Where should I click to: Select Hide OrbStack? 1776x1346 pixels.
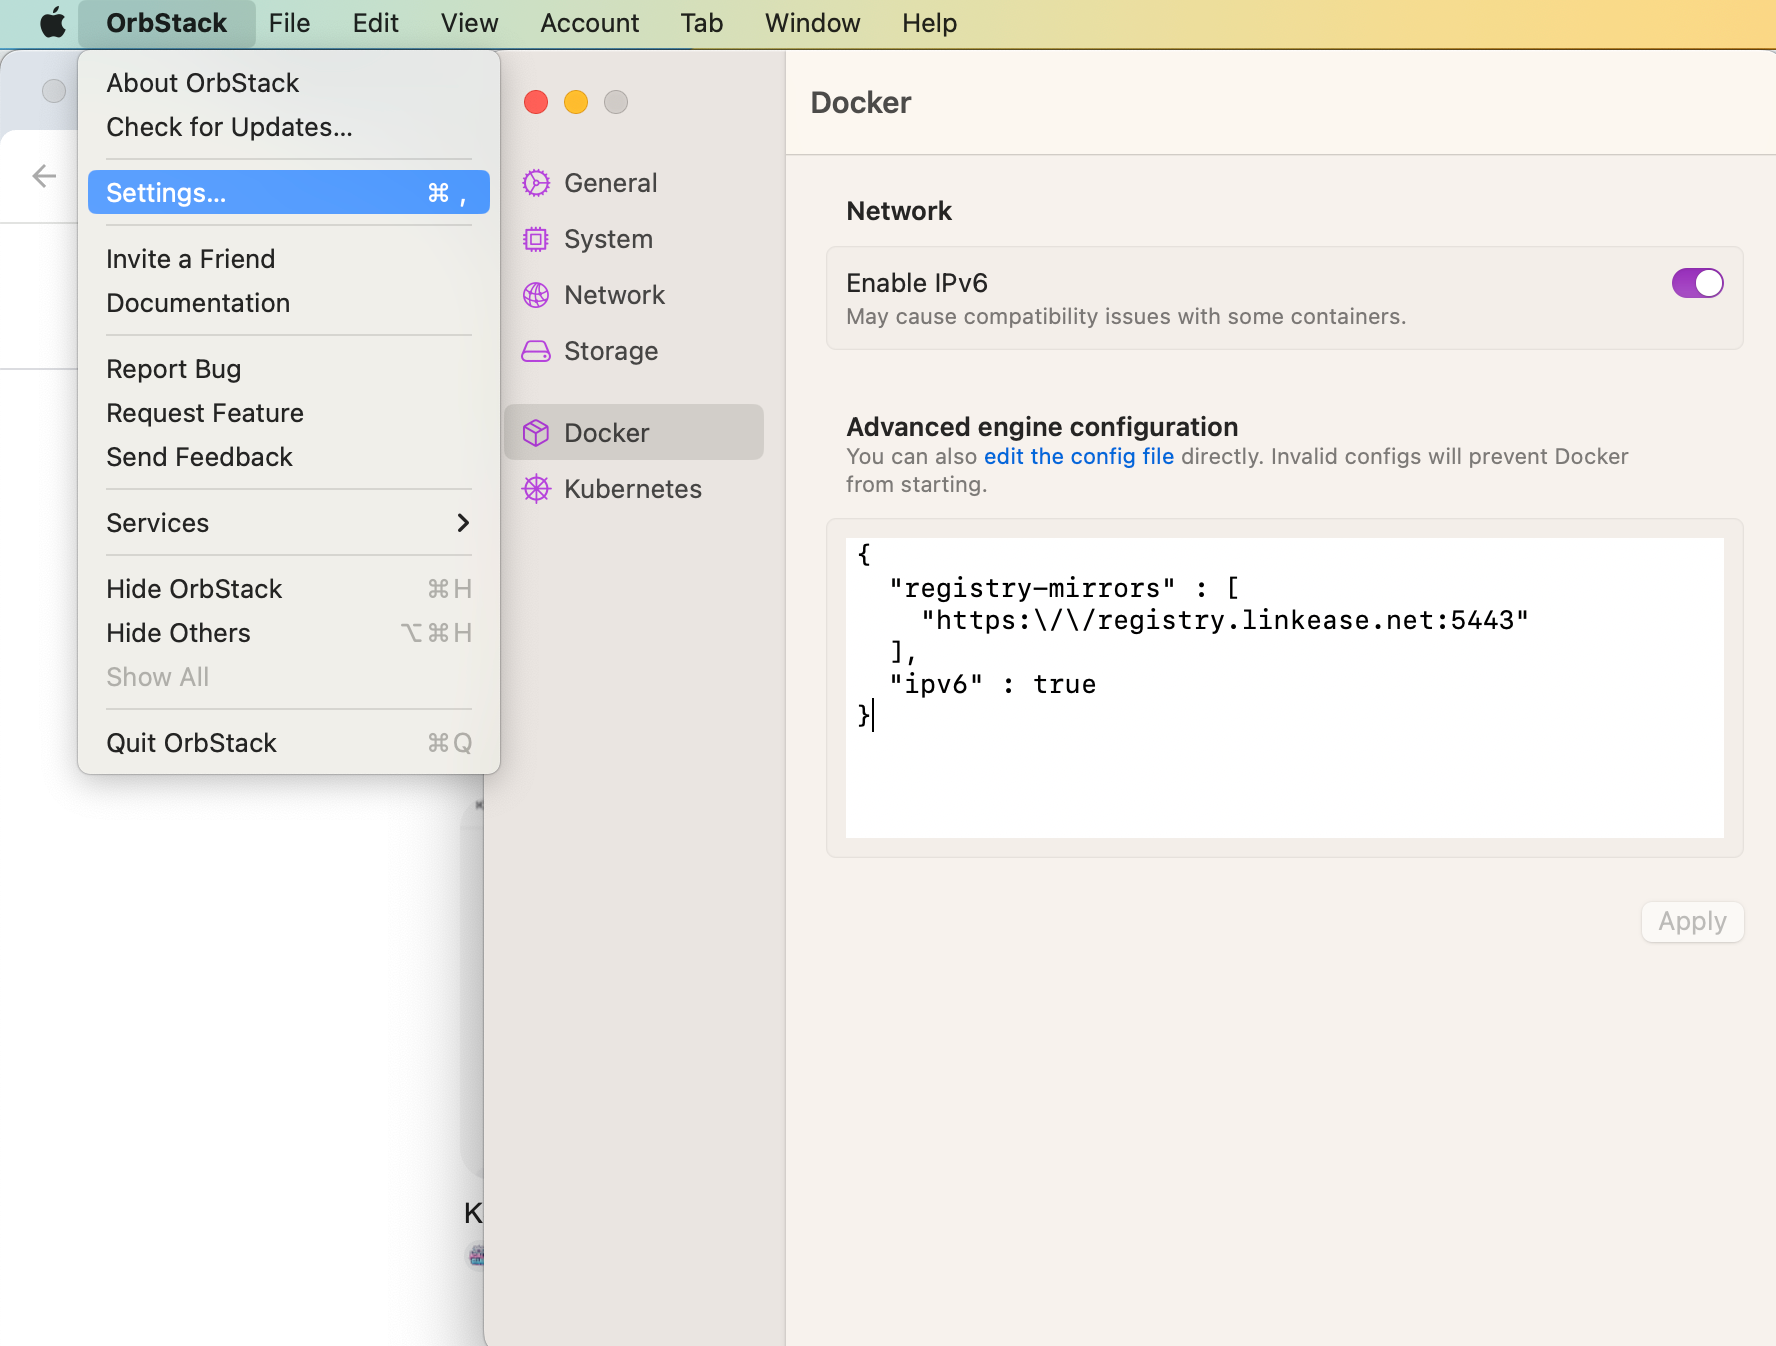(x=288, y=589)
